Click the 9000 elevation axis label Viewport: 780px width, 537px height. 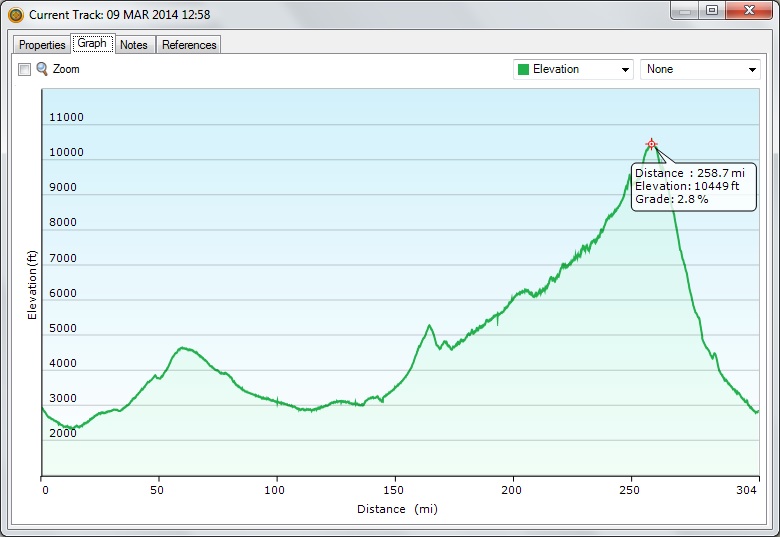[63, 187]
